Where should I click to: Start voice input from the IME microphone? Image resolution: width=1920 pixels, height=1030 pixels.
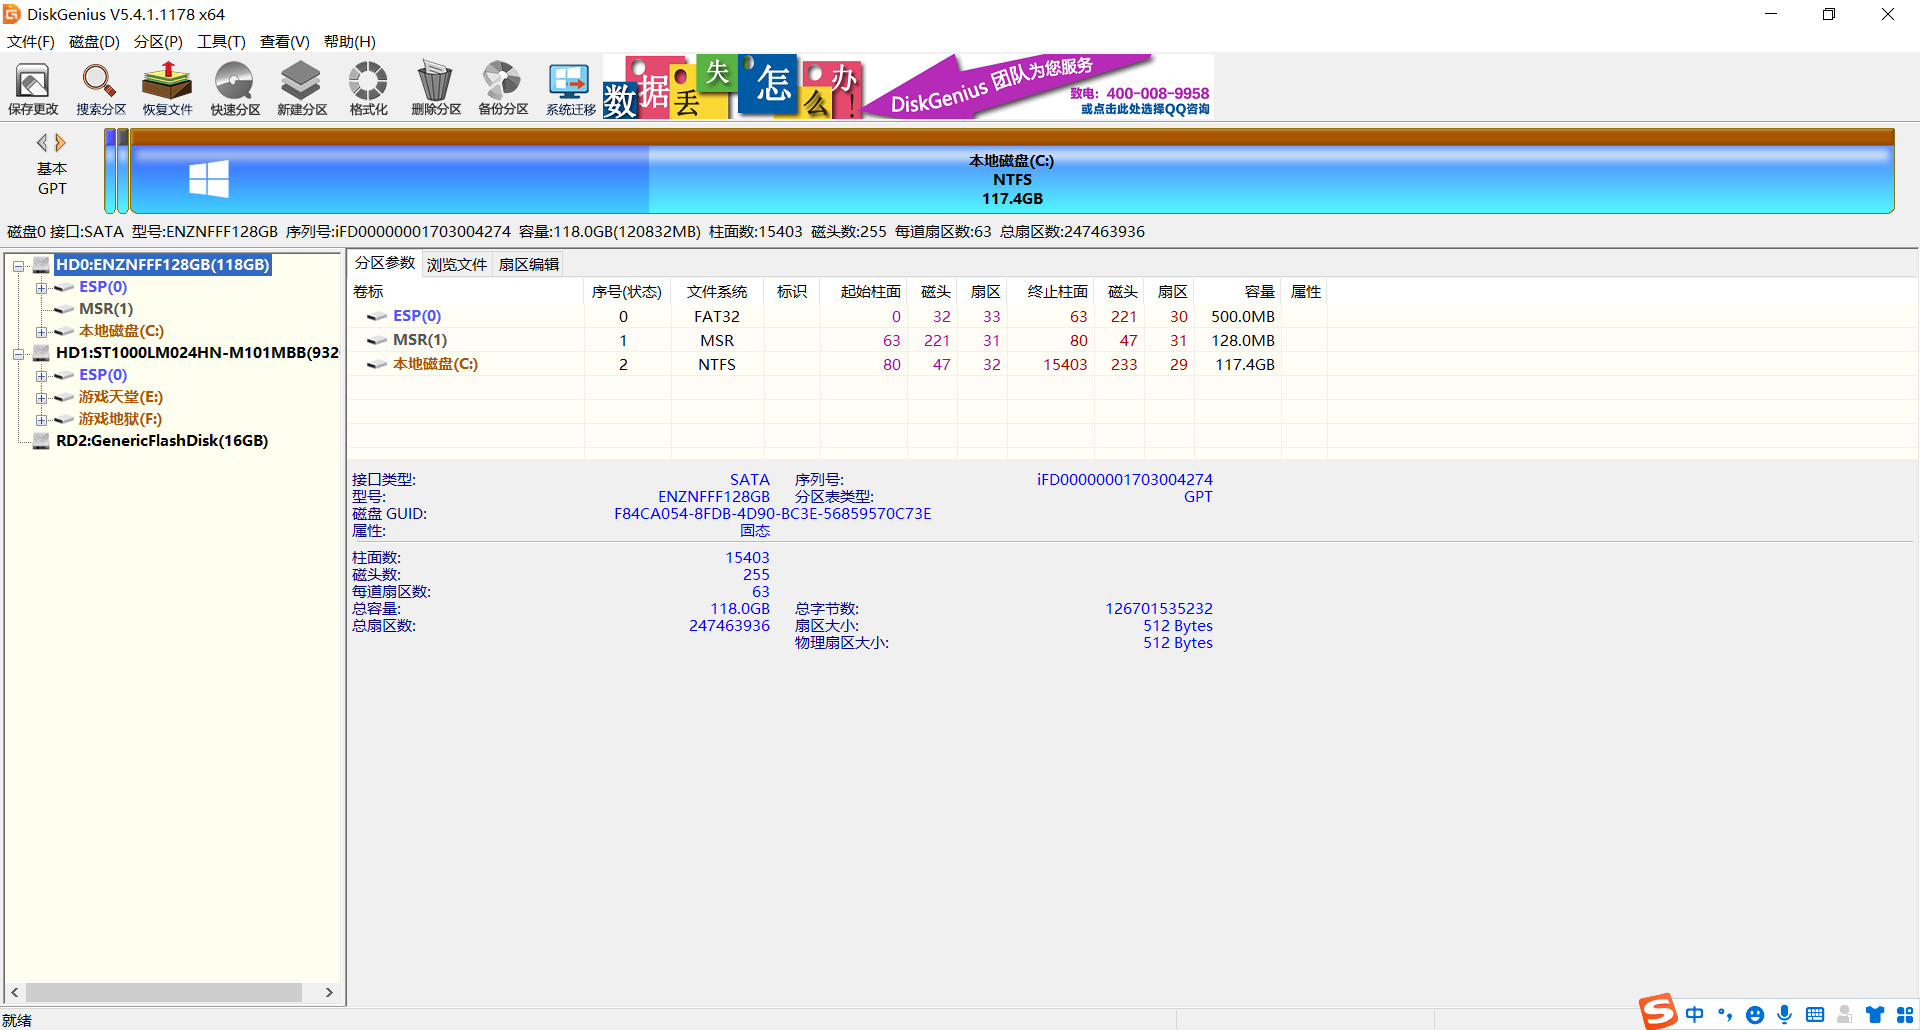1785,1015
